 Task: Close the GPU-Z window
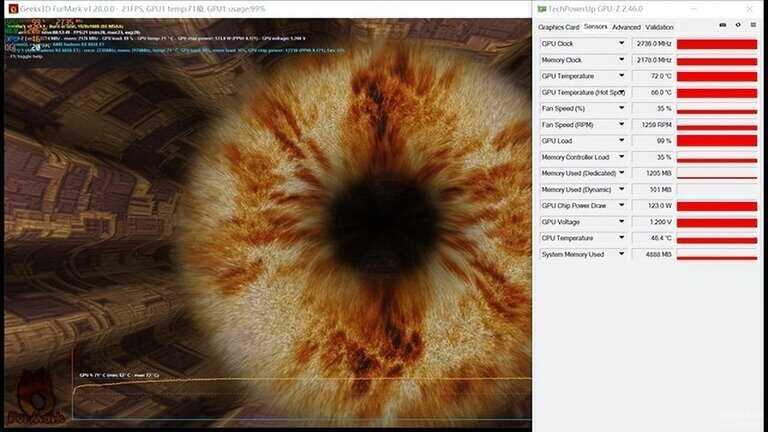749,9
